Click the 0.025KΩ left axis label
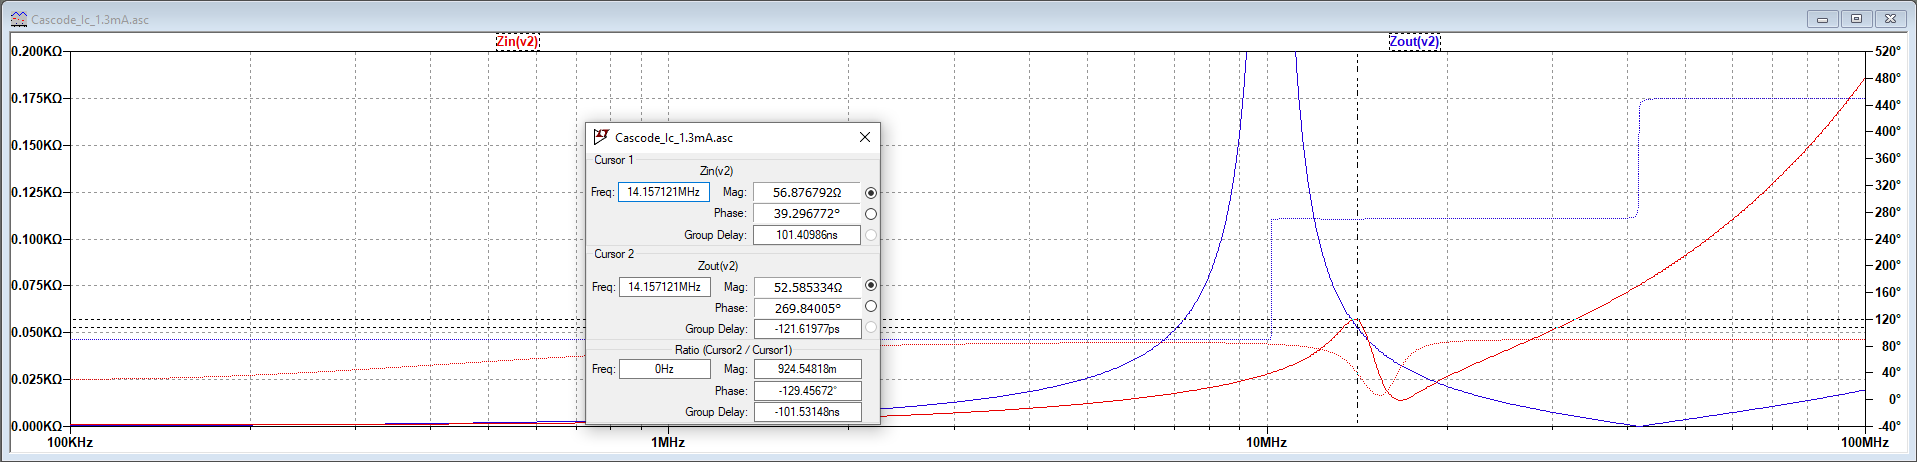Screen dimensions: 1917x462 coord(36,379)
